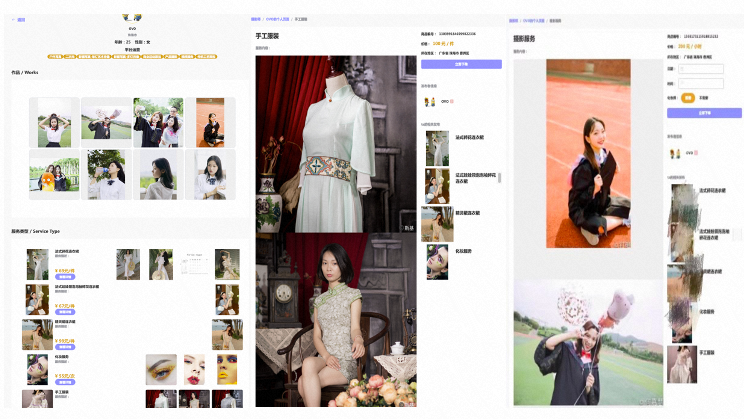Open the handmade clothing item in photography related list
744x419 pixels.
click(682, 364)
